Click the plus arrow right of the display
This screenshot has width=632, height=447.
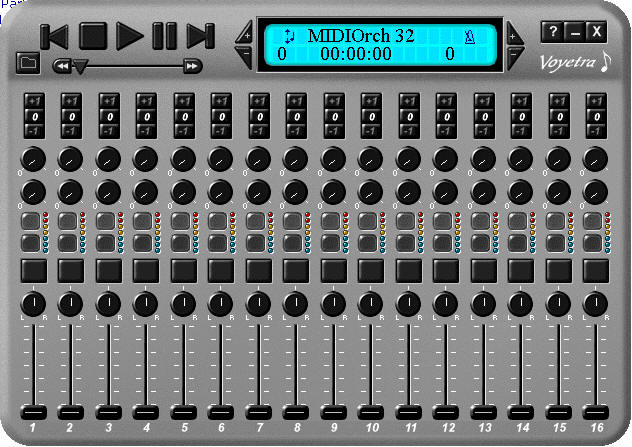click(514, 34)
